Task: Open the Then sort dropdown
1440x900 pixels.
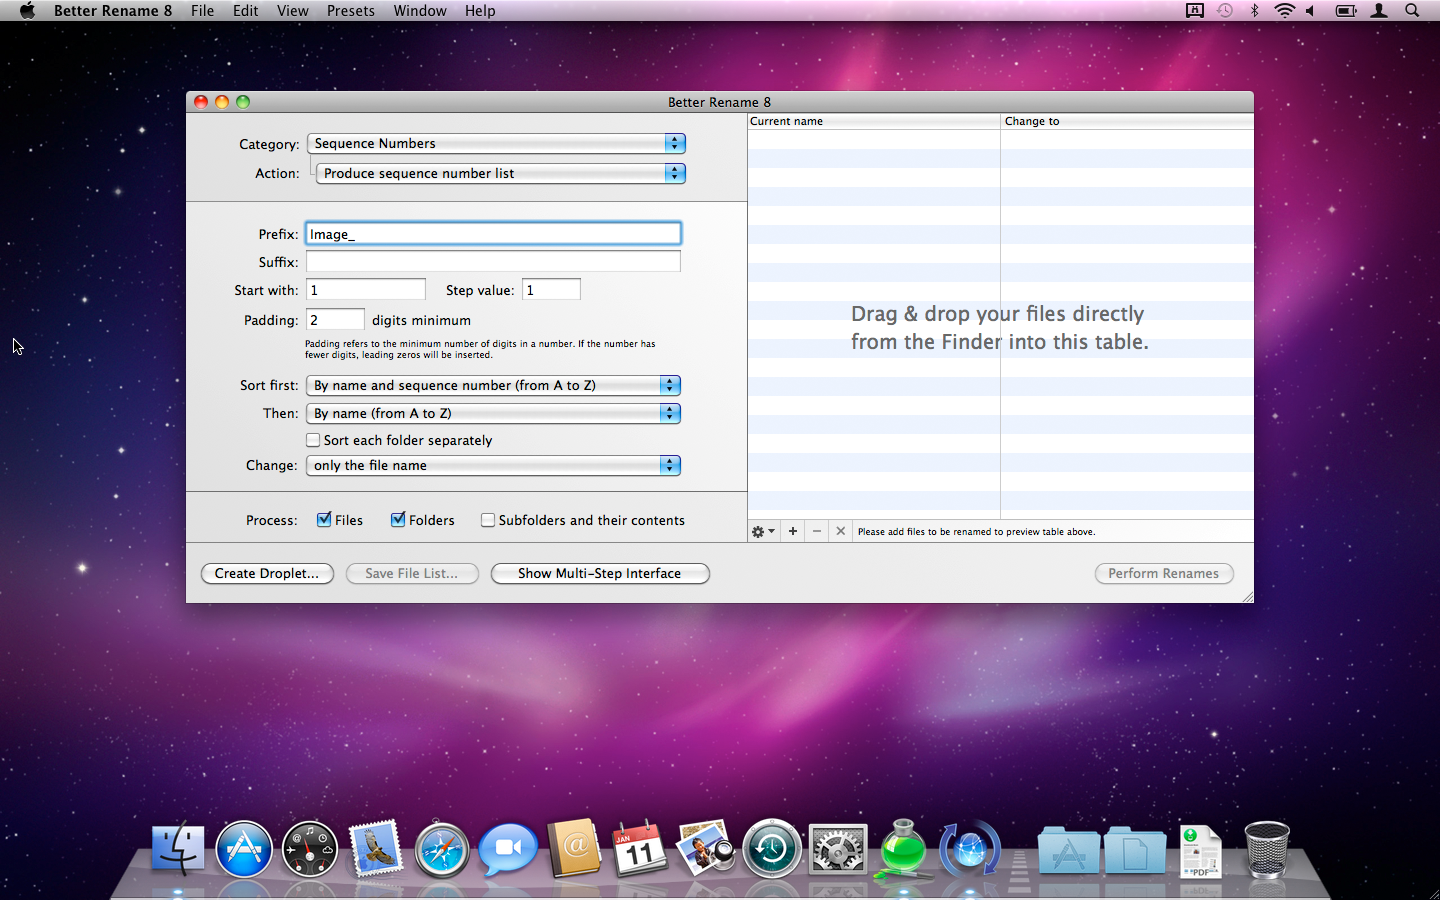Action: [494, 414]
